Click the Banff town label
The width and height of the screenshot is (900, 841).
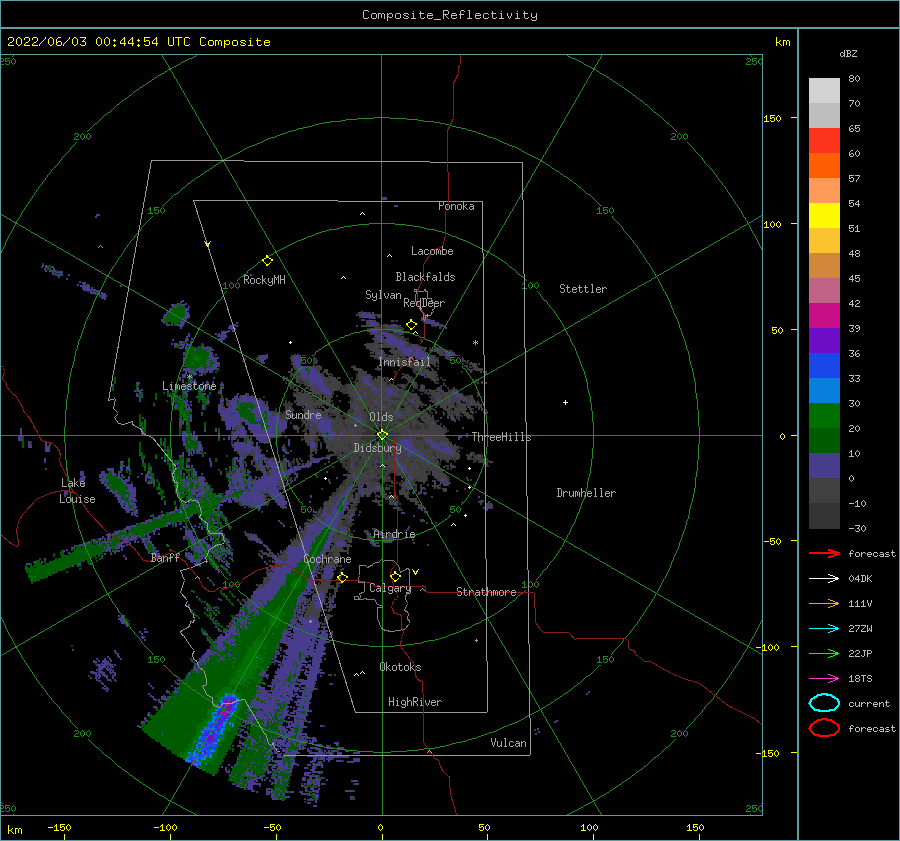coord(165,558)
